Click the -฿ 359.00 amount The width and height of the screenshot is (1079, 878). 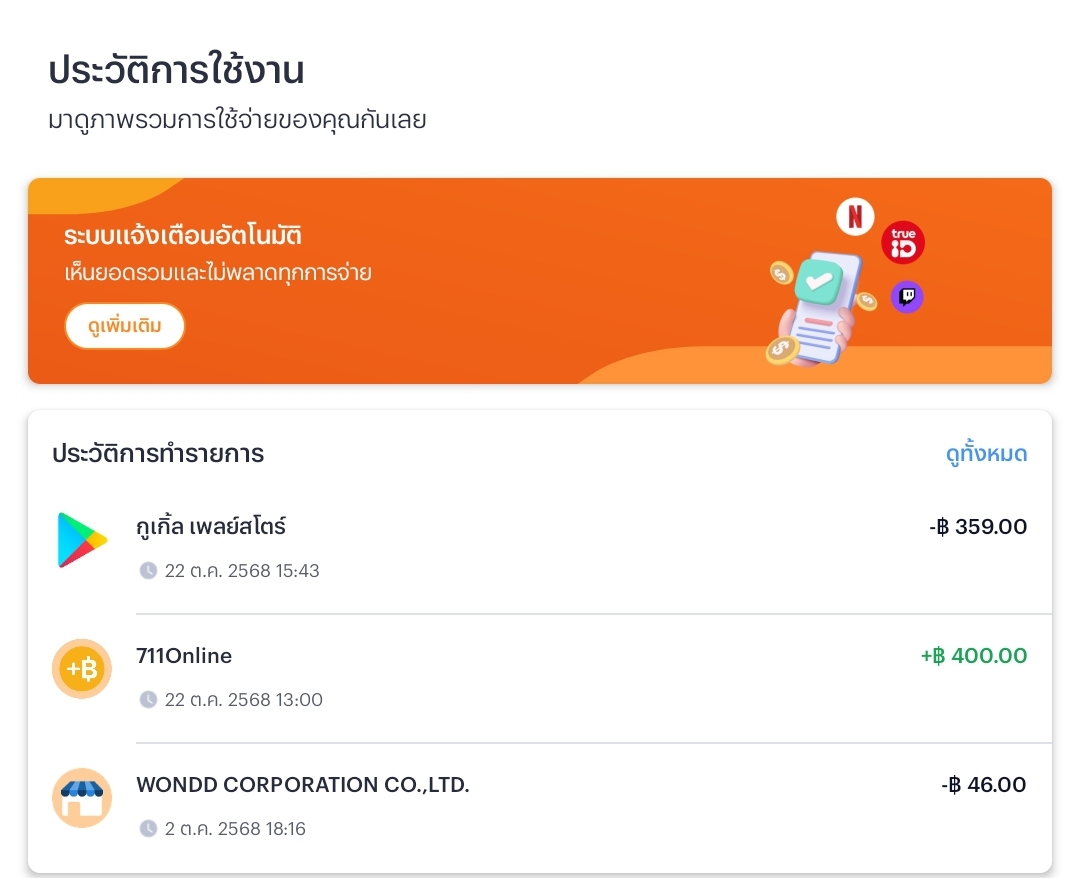tap(977, 527)
